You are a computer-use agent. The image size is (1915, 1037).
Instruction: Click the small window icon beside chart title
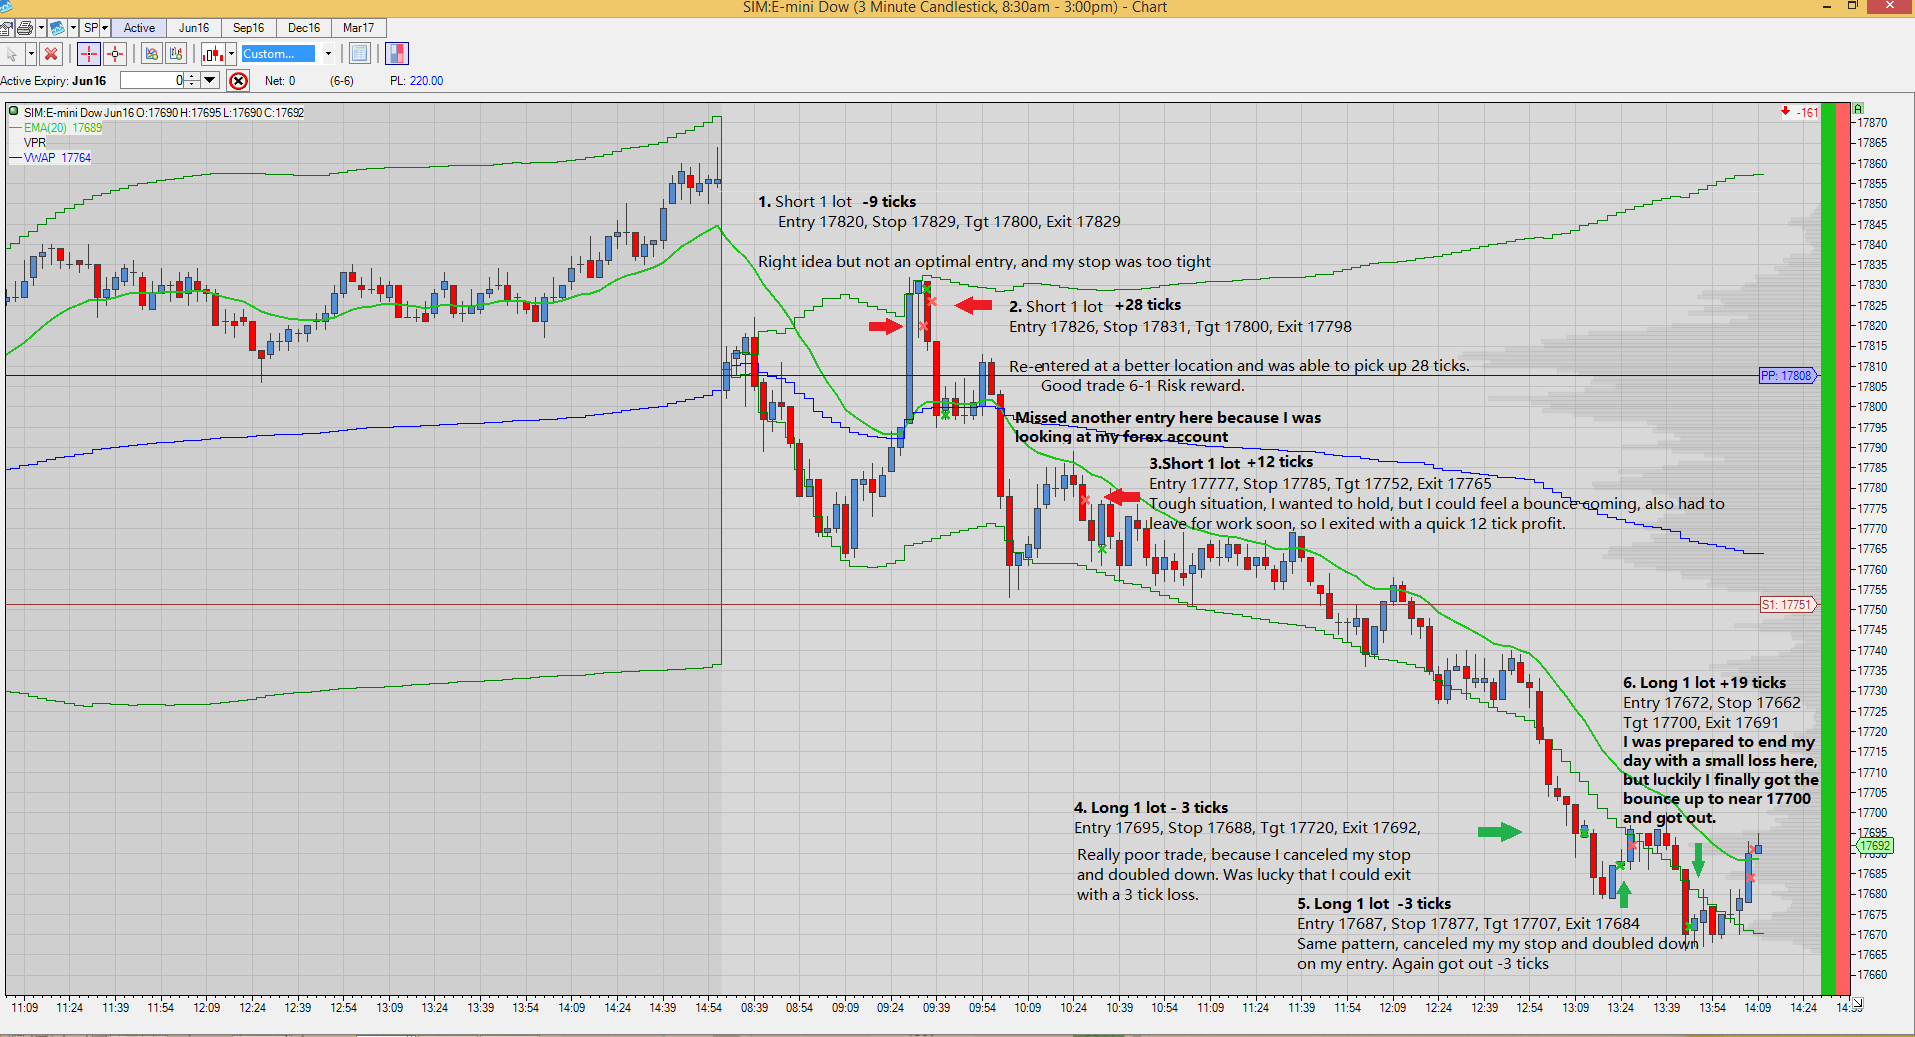(12, 112)
